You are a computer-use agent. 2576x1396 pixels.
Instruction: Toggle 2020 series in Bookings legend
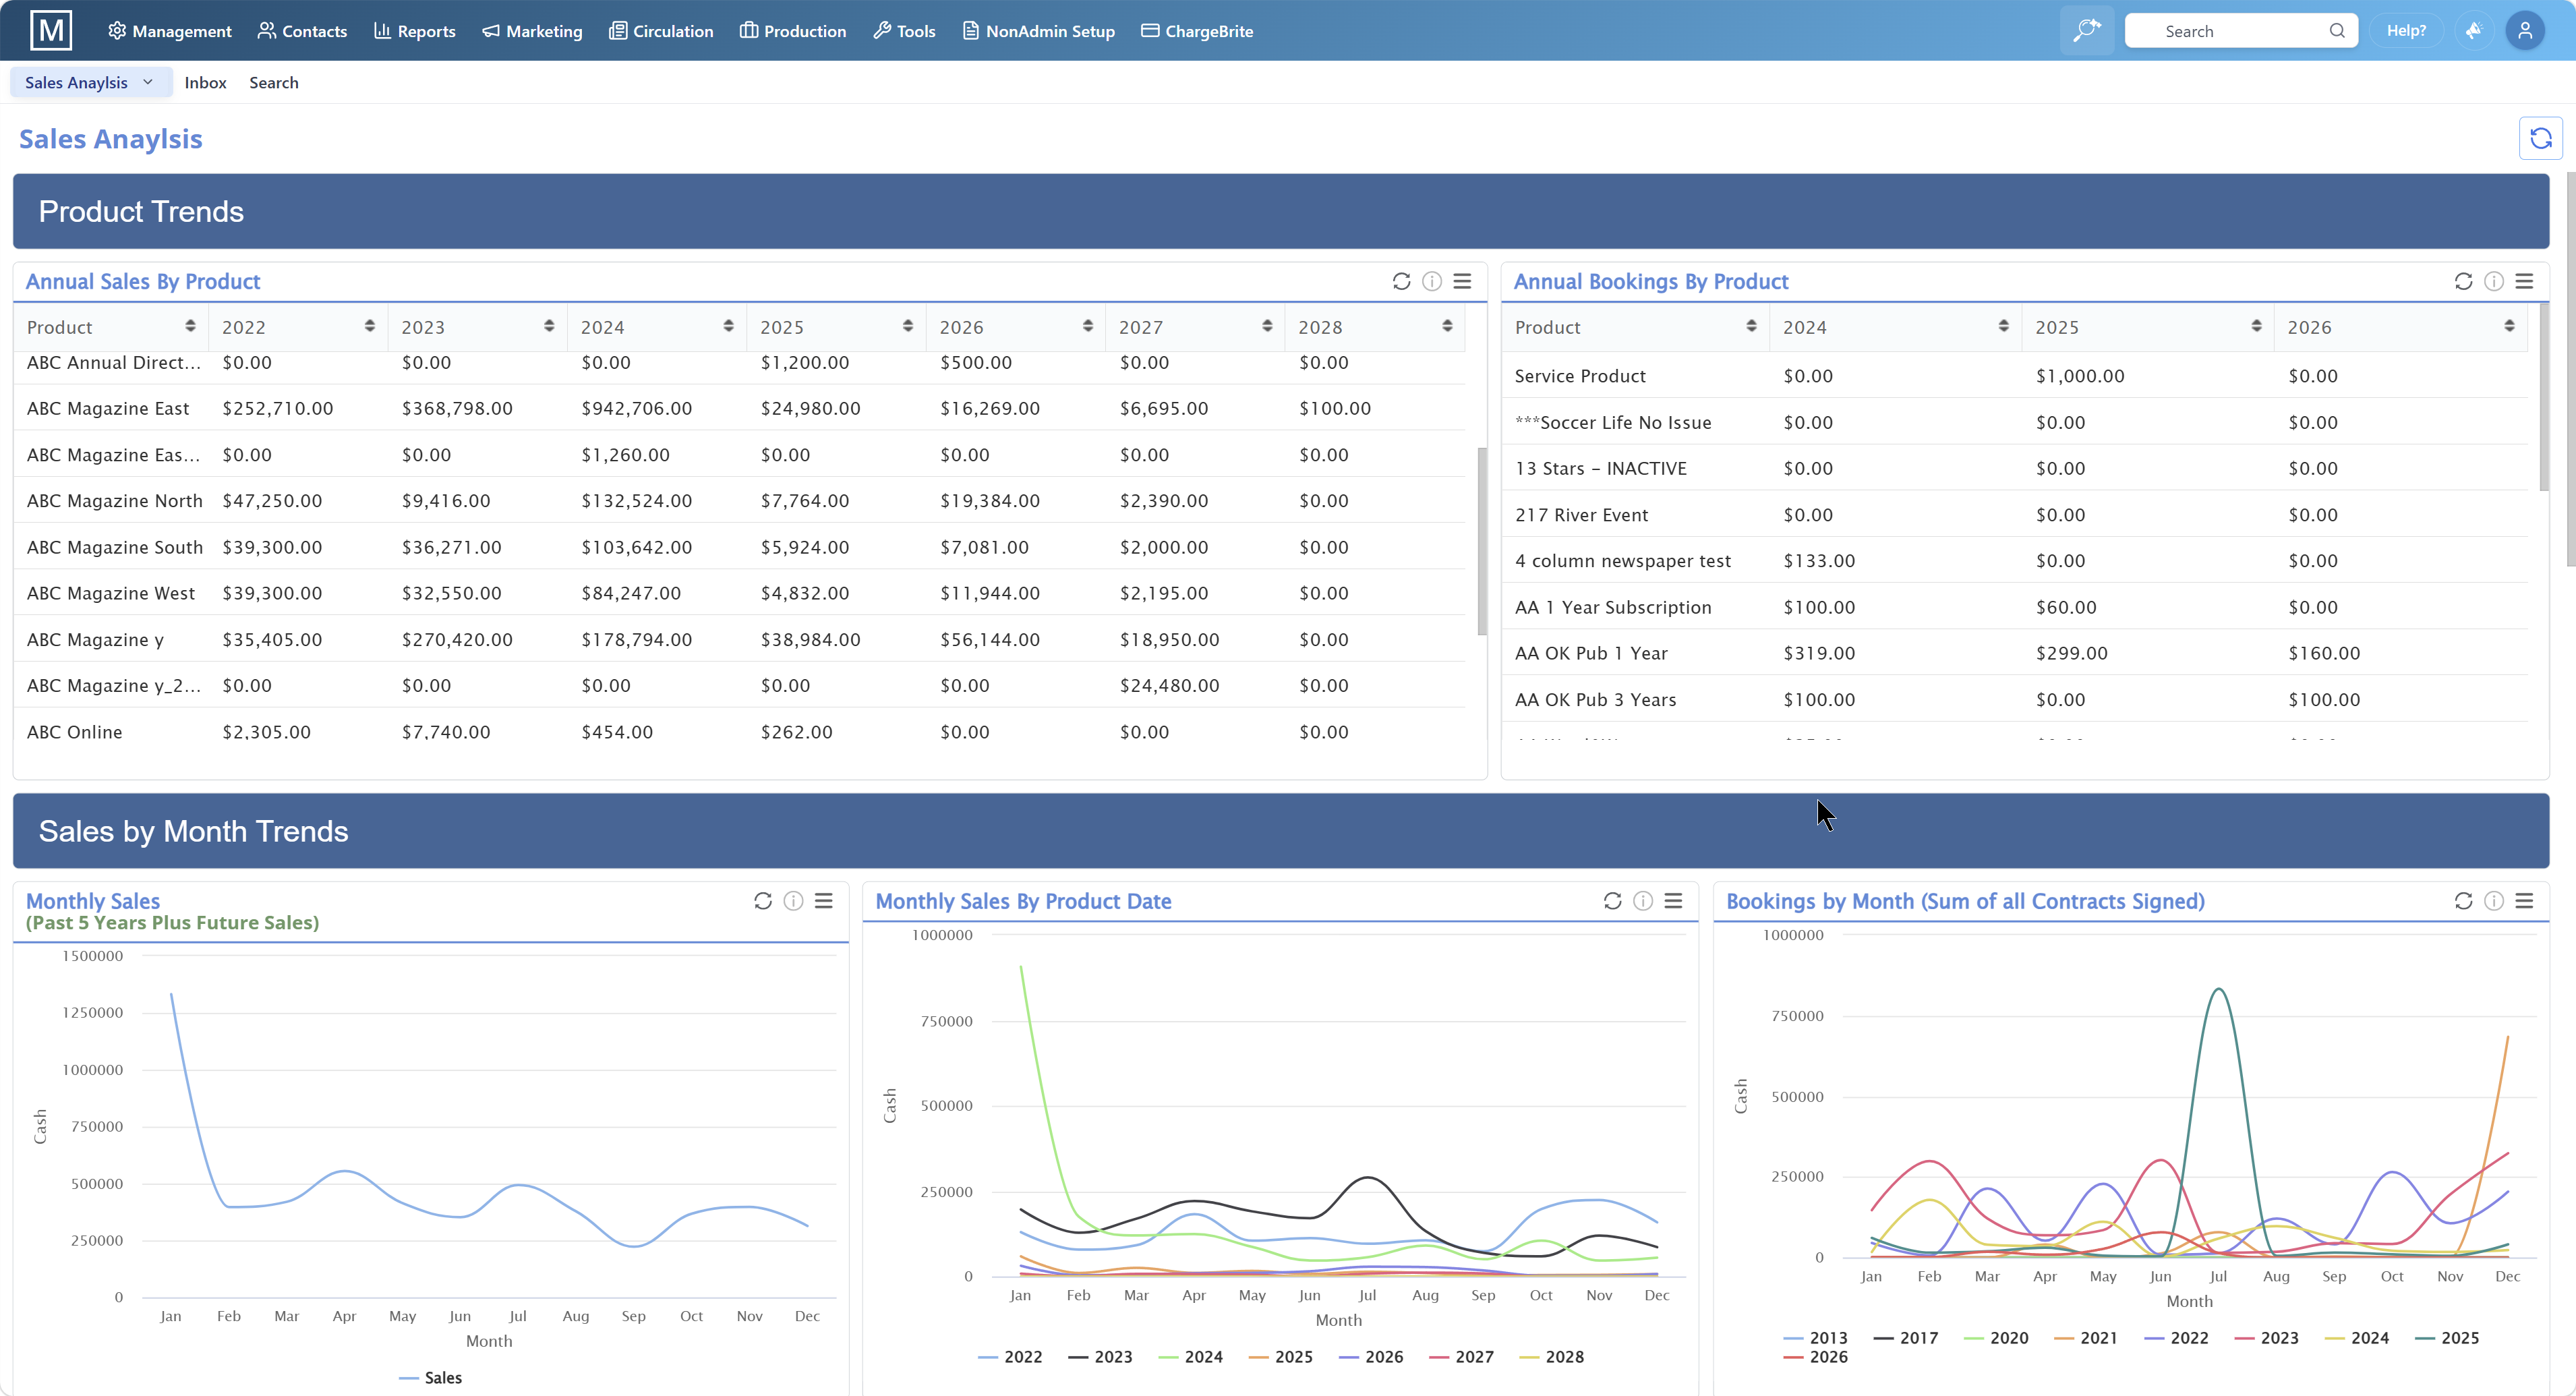click(x=1996, y=1338)
